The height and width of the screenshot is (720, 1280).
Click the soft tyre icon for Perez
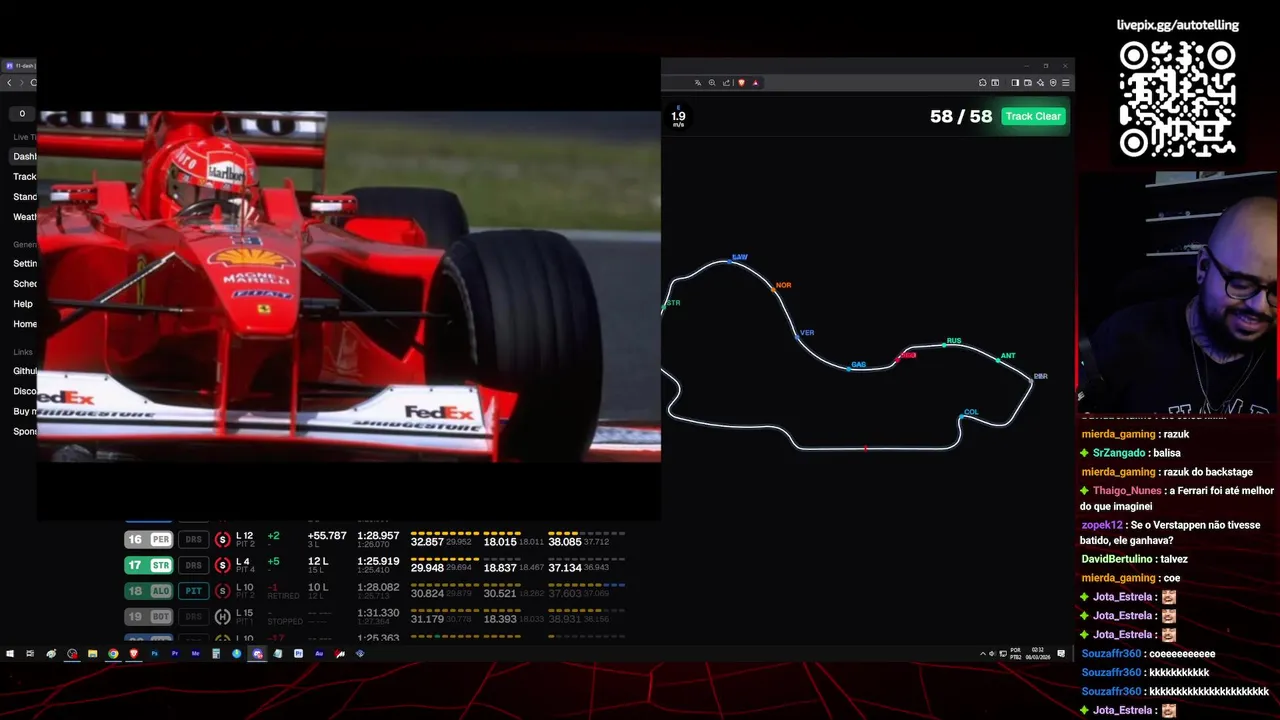tap(223, 540)
